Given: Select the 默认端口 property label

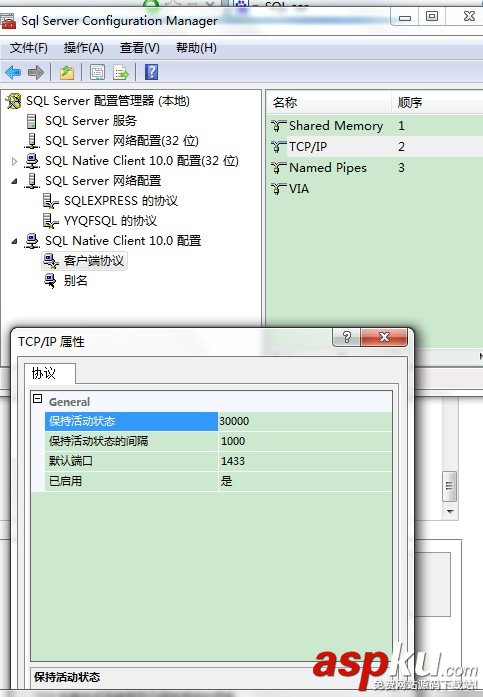Looking at the screenshot, I should pyautogui.click(x=71, y=461).
